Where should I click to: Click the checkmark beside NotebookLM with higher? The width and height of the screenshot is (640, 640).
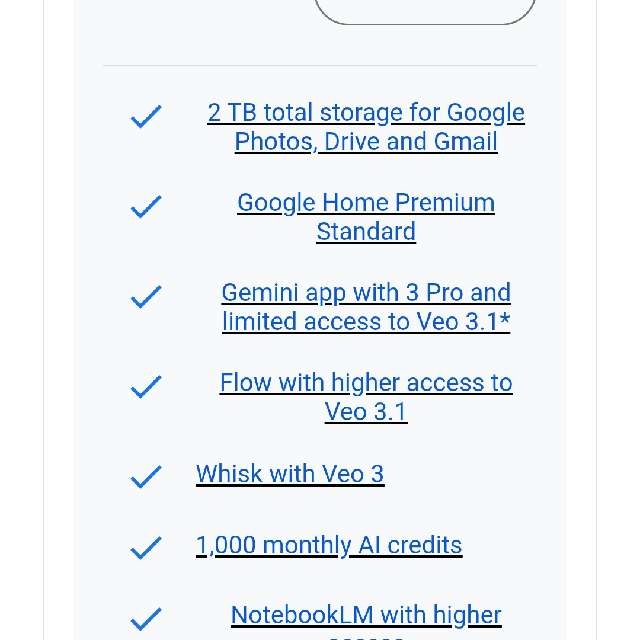coord(146,619)
